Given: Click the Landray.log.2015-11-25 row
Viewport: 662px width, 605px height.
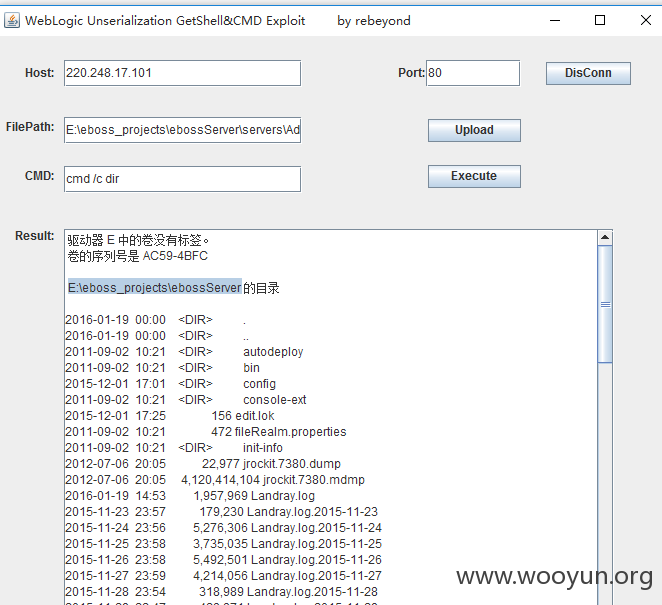Looking at the screenshot, I should pos(223,544).
